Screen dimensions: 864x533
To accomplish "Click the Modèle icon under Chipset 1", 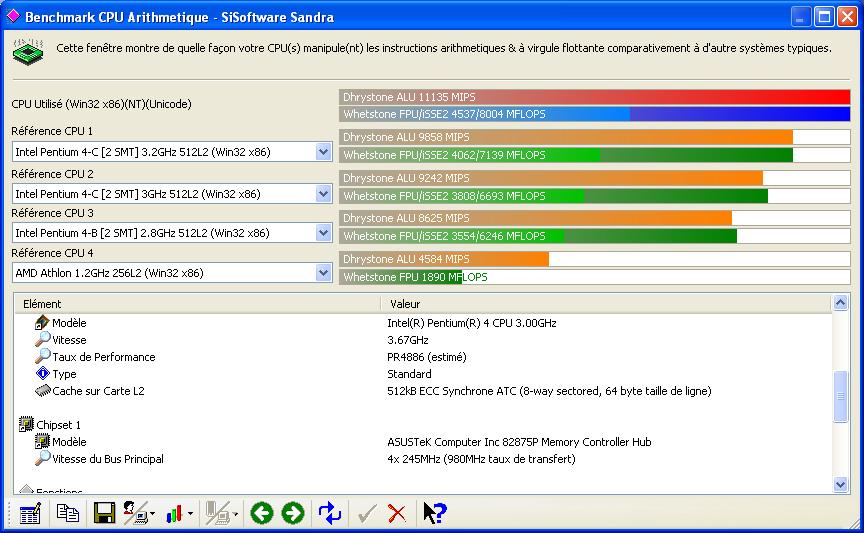I will coord(42,441).
